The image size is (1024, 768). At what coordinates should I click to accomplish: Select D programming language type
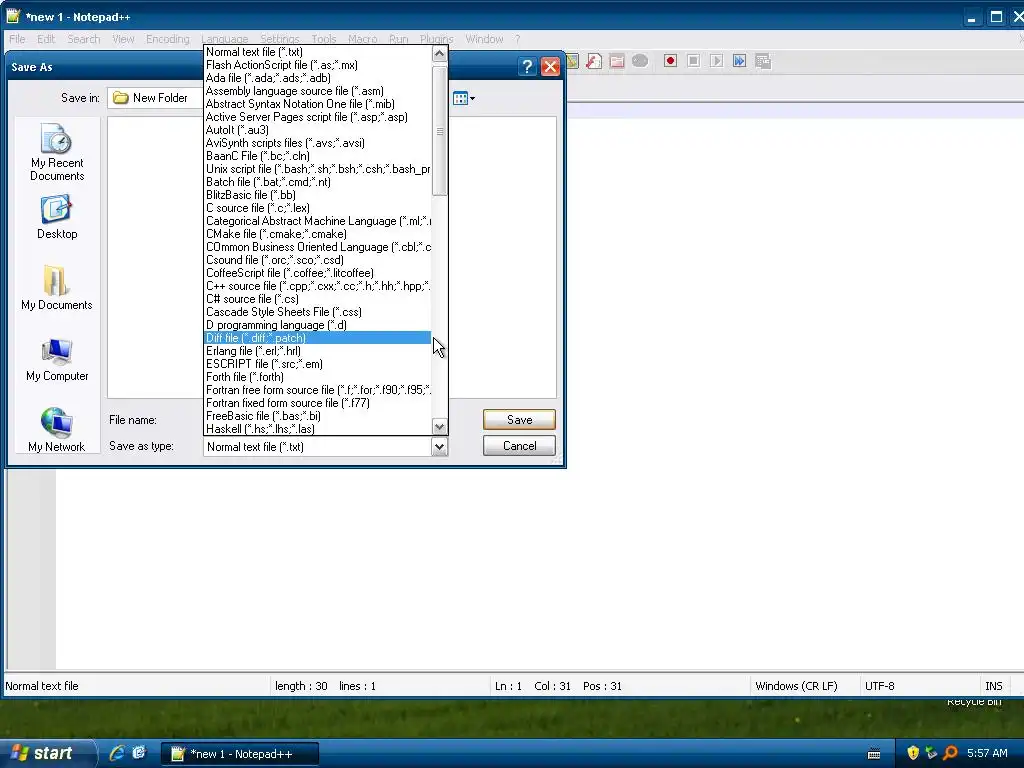[317, 325]
